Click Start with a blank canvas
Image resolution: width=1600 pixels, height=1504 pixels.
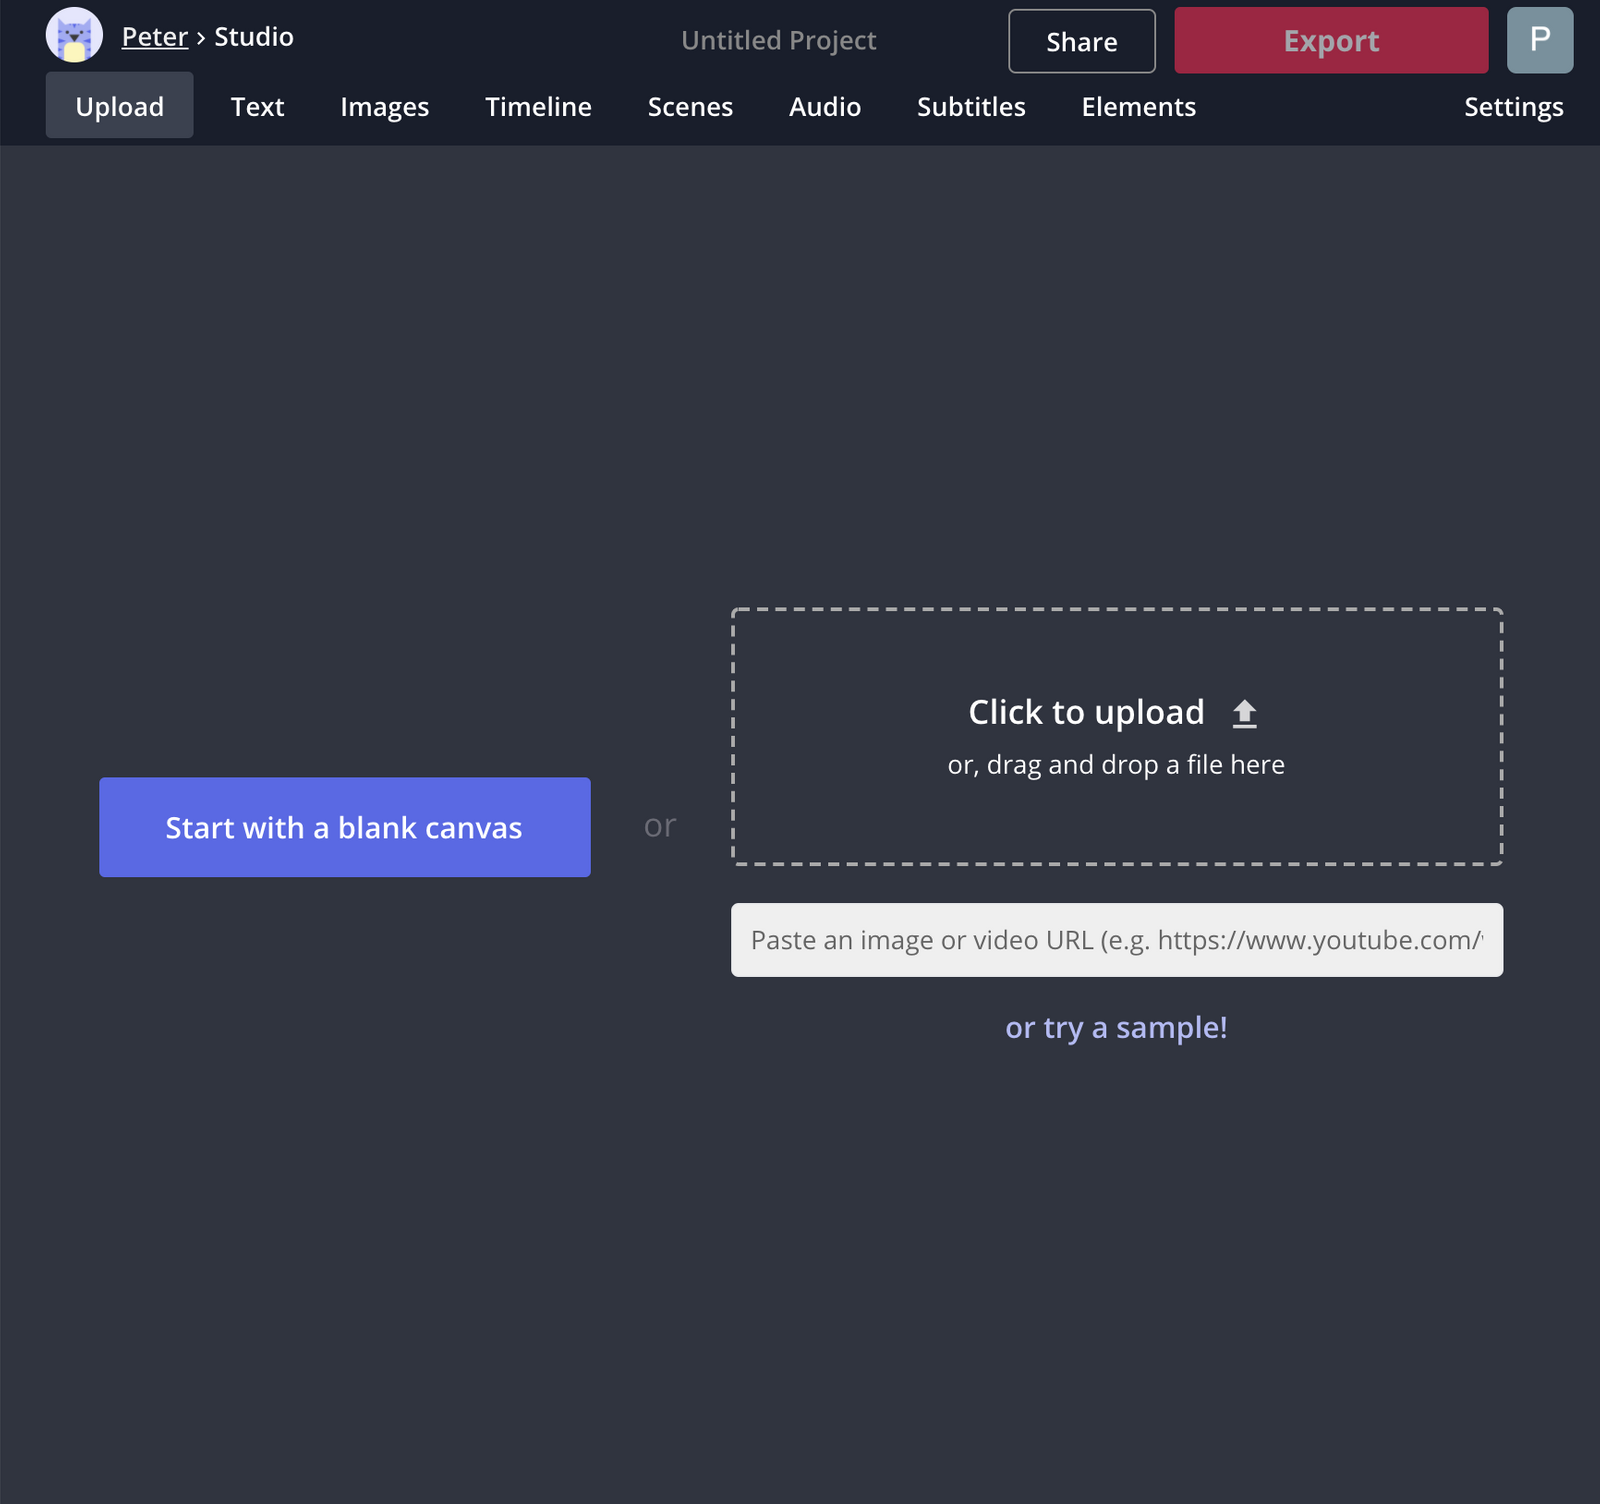pyautogui.click(x=344, y=827)
